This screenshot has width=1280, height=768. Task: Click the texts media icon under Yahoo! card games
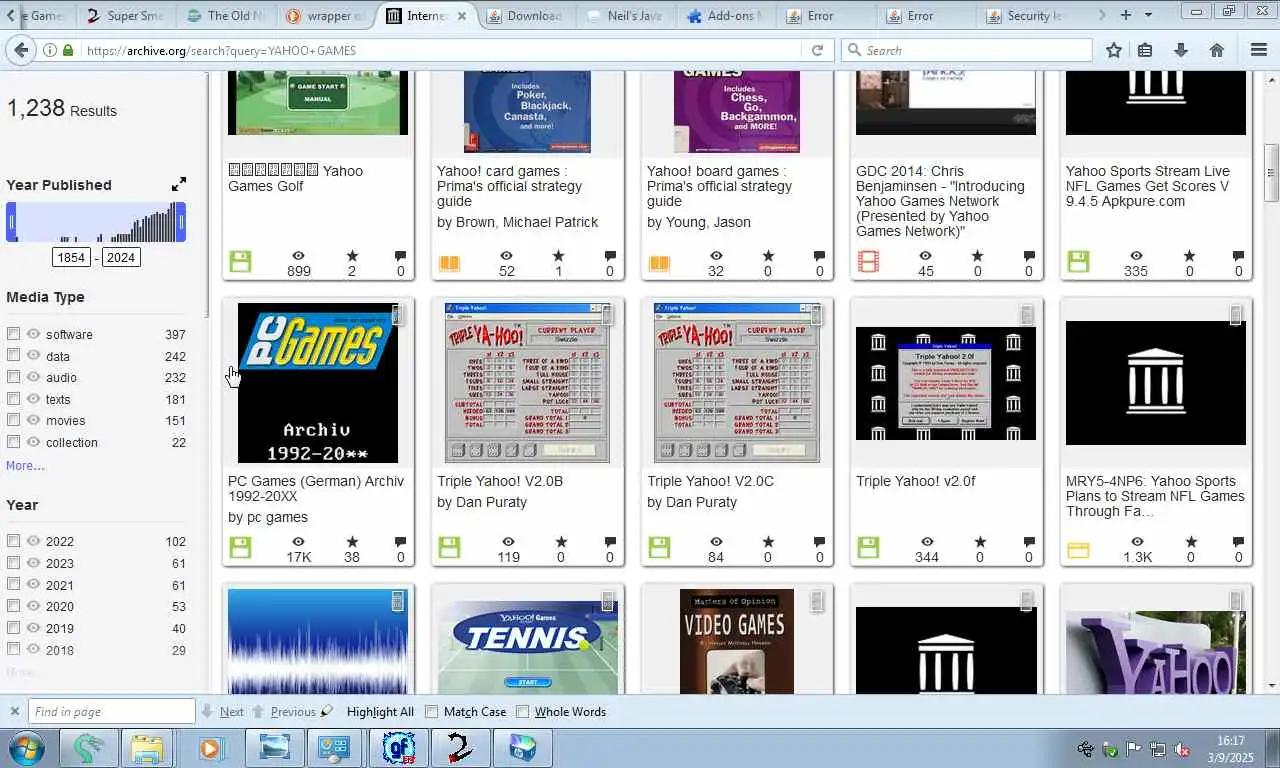(450, 263)
